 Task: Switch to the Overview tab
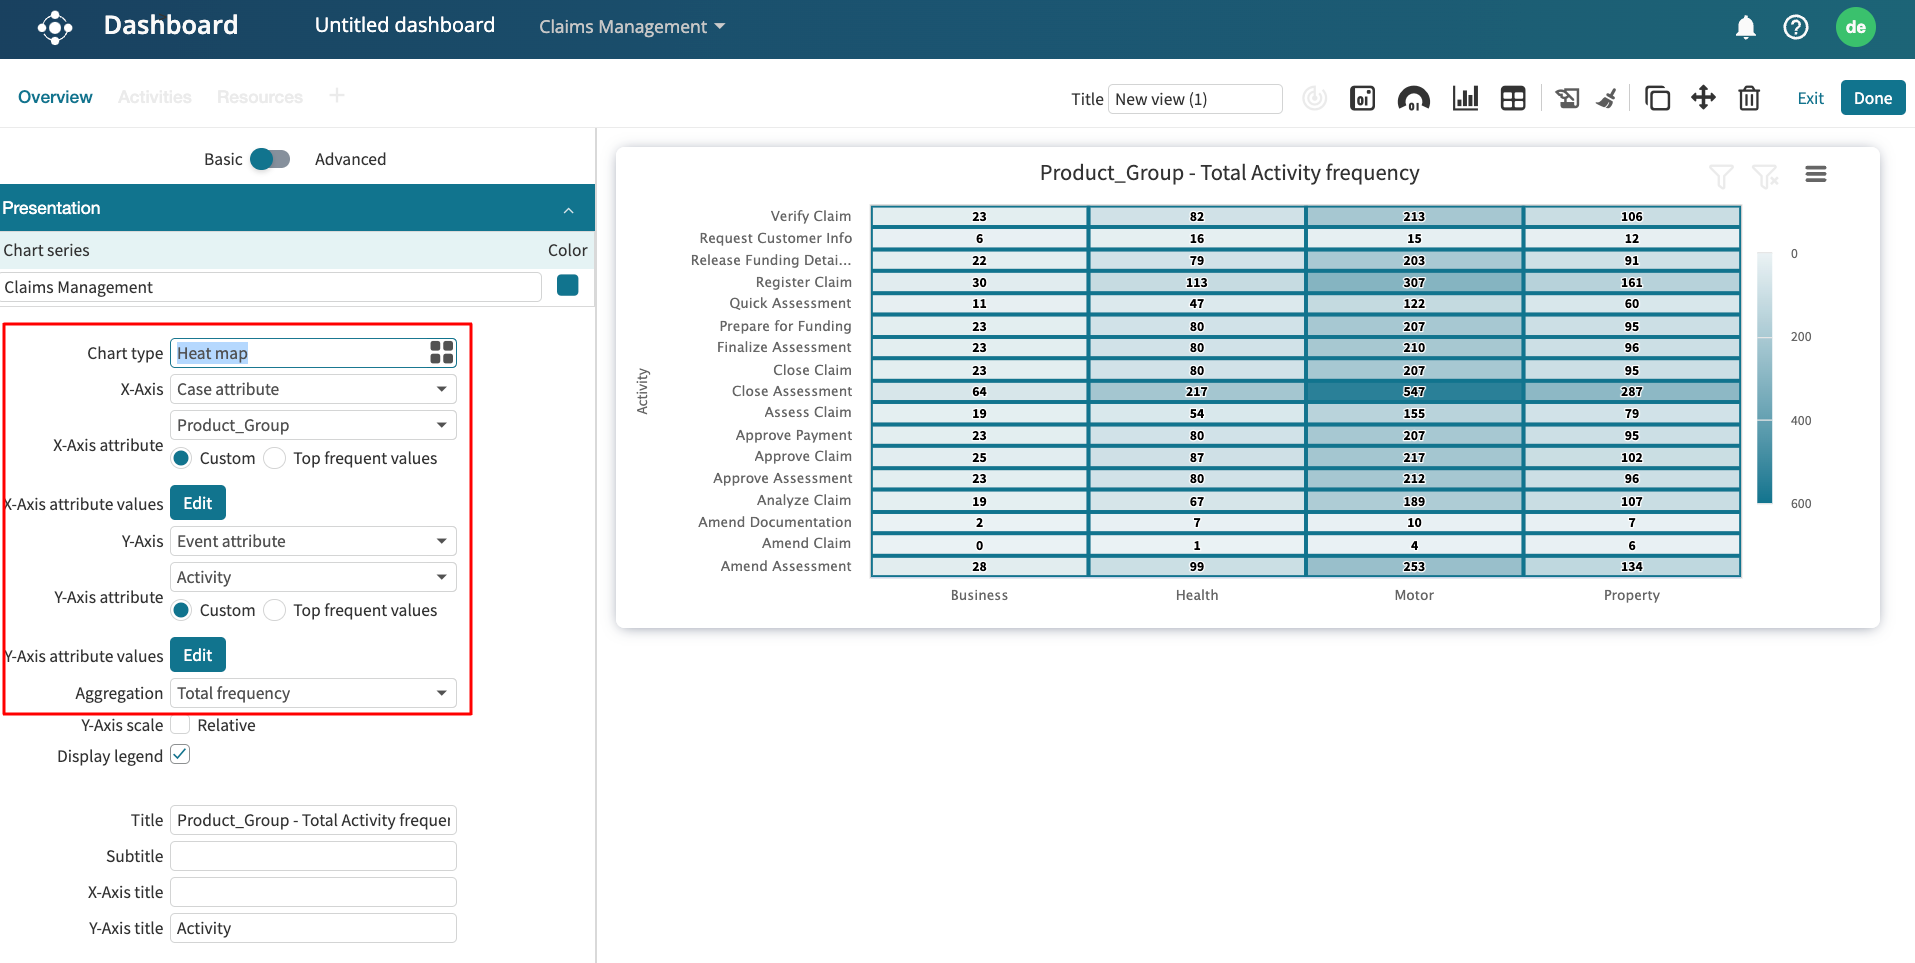(x=55, y=97)
